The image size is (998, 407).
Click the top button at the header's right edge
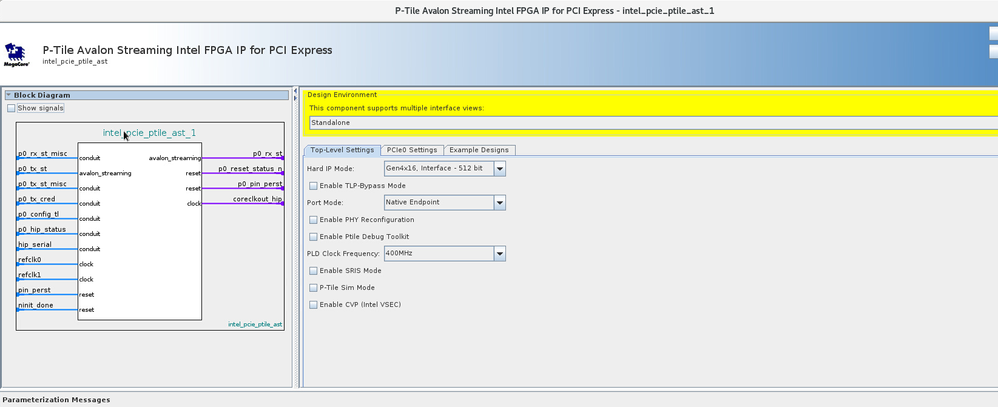point(994,33)
